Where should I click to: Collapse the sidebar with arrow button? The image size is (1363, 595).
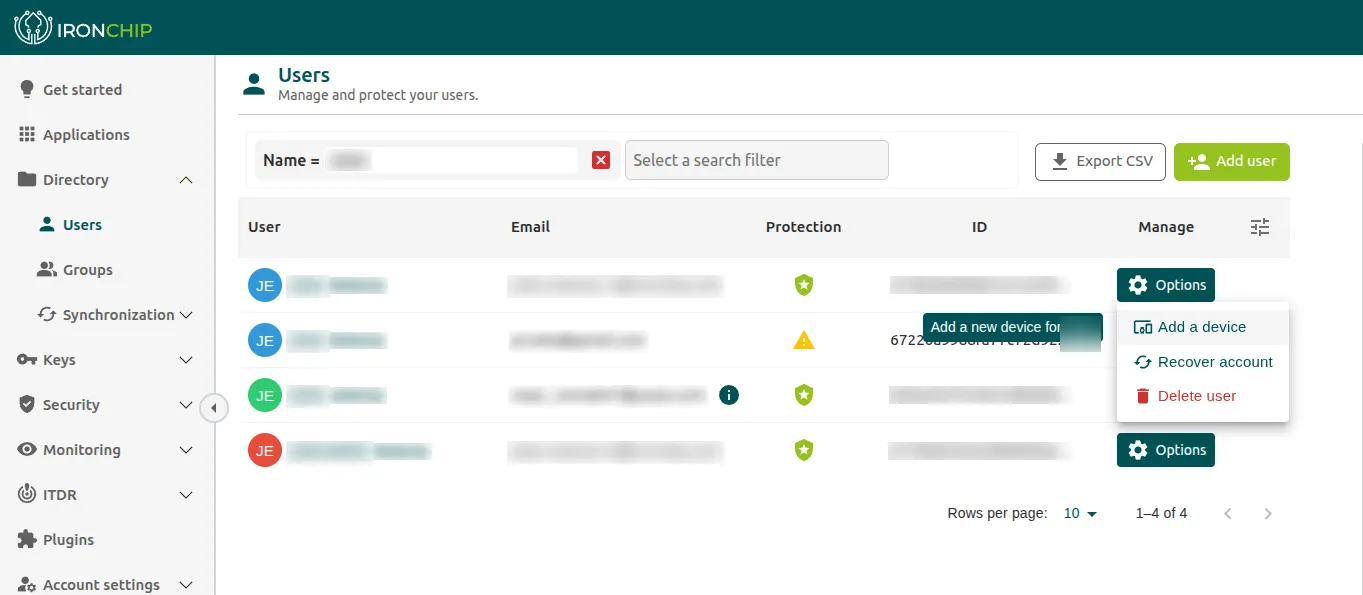214,408
